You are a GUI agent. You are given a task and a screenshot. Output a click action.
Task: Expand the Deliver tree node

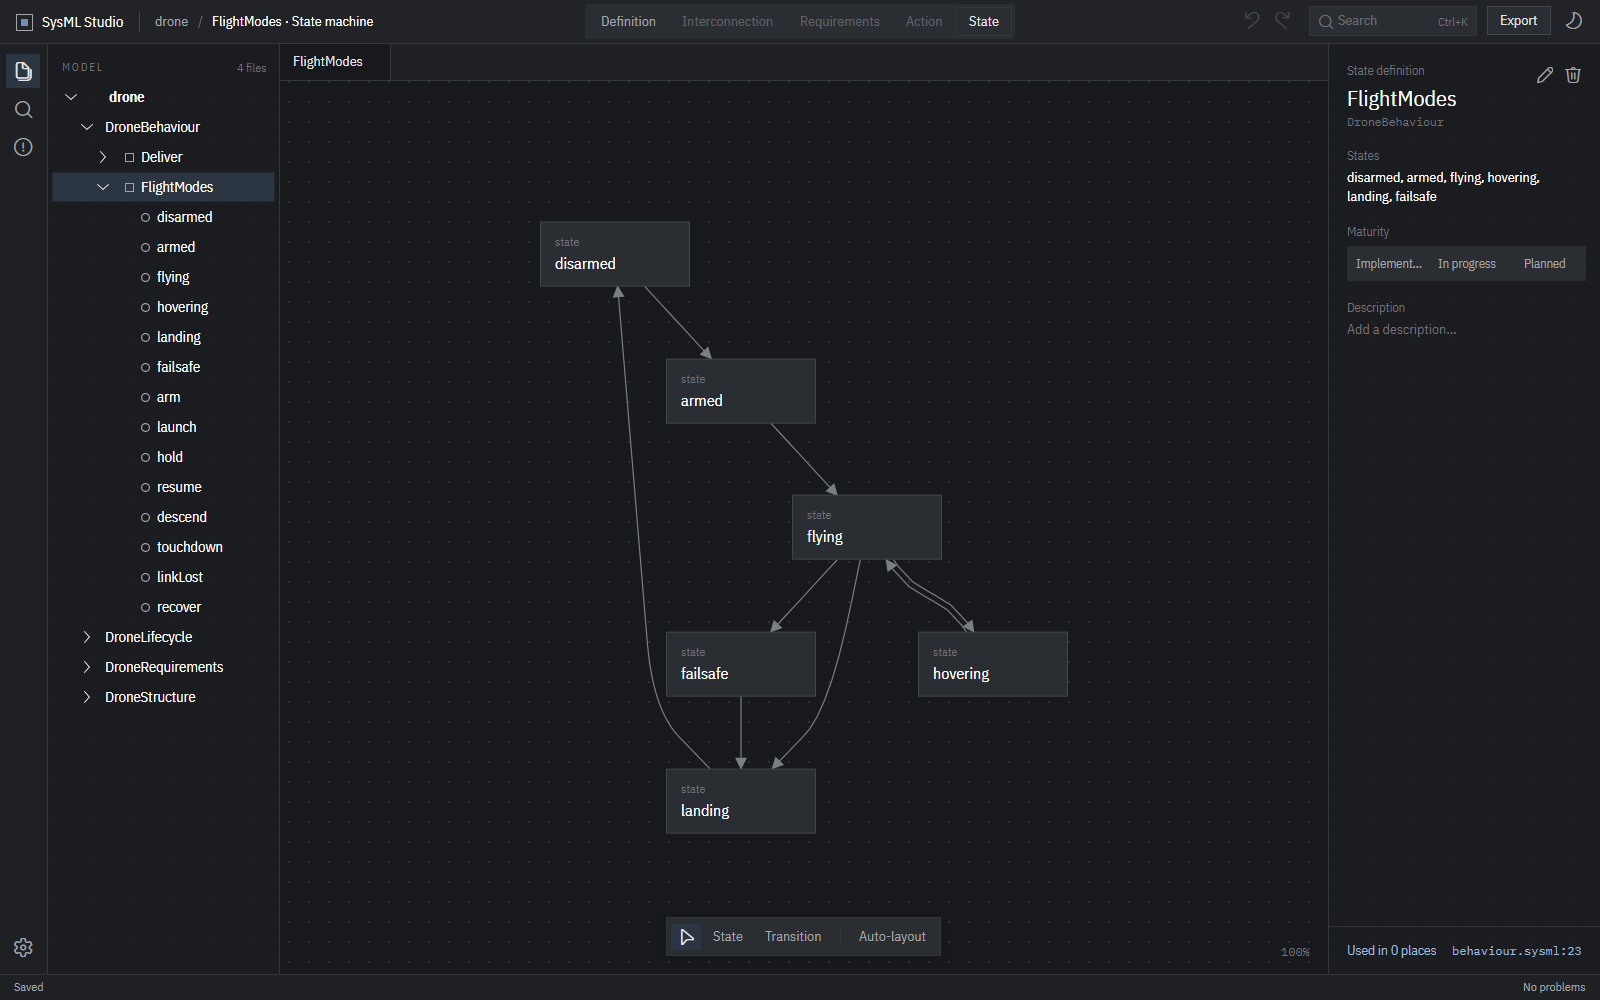click(103, 157)
